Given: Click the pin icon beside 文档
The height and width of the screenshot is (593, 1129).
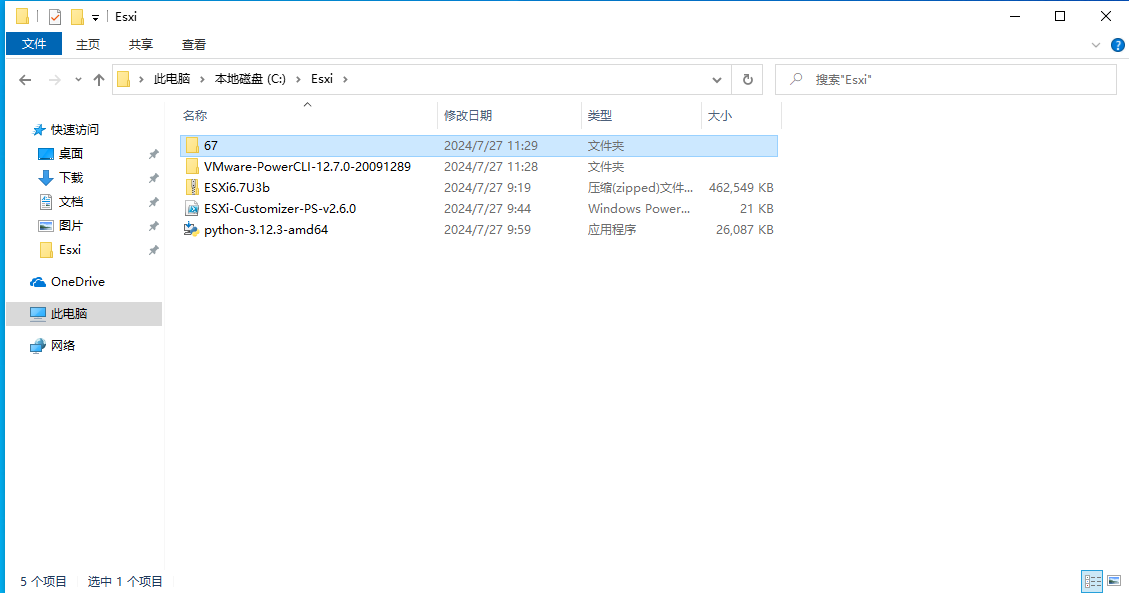Looking at the screenshot, I should (x=153, y=202).
